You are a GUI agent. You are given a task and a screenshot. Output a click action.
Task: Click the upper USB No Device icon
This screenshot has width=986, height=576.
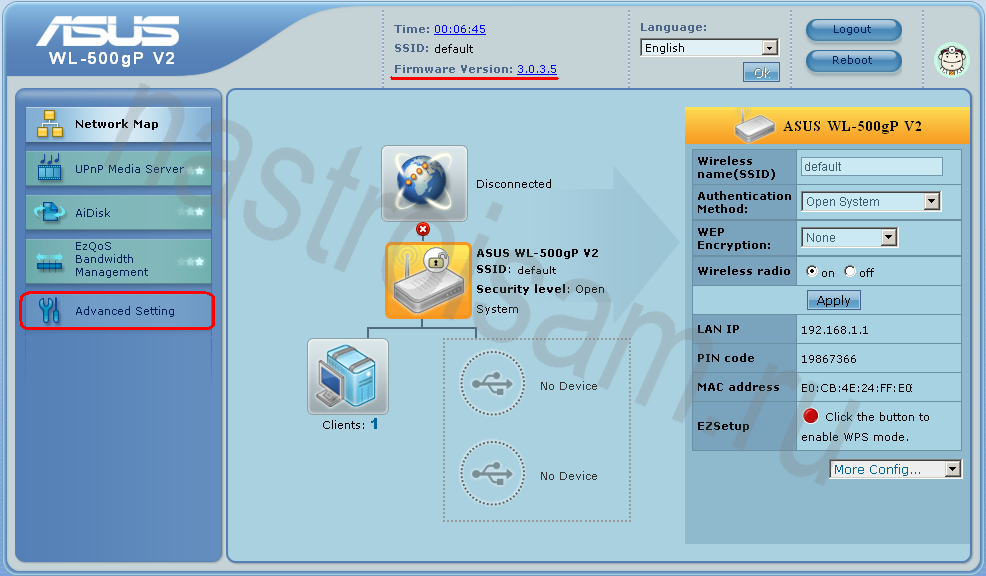click(492, 385)
